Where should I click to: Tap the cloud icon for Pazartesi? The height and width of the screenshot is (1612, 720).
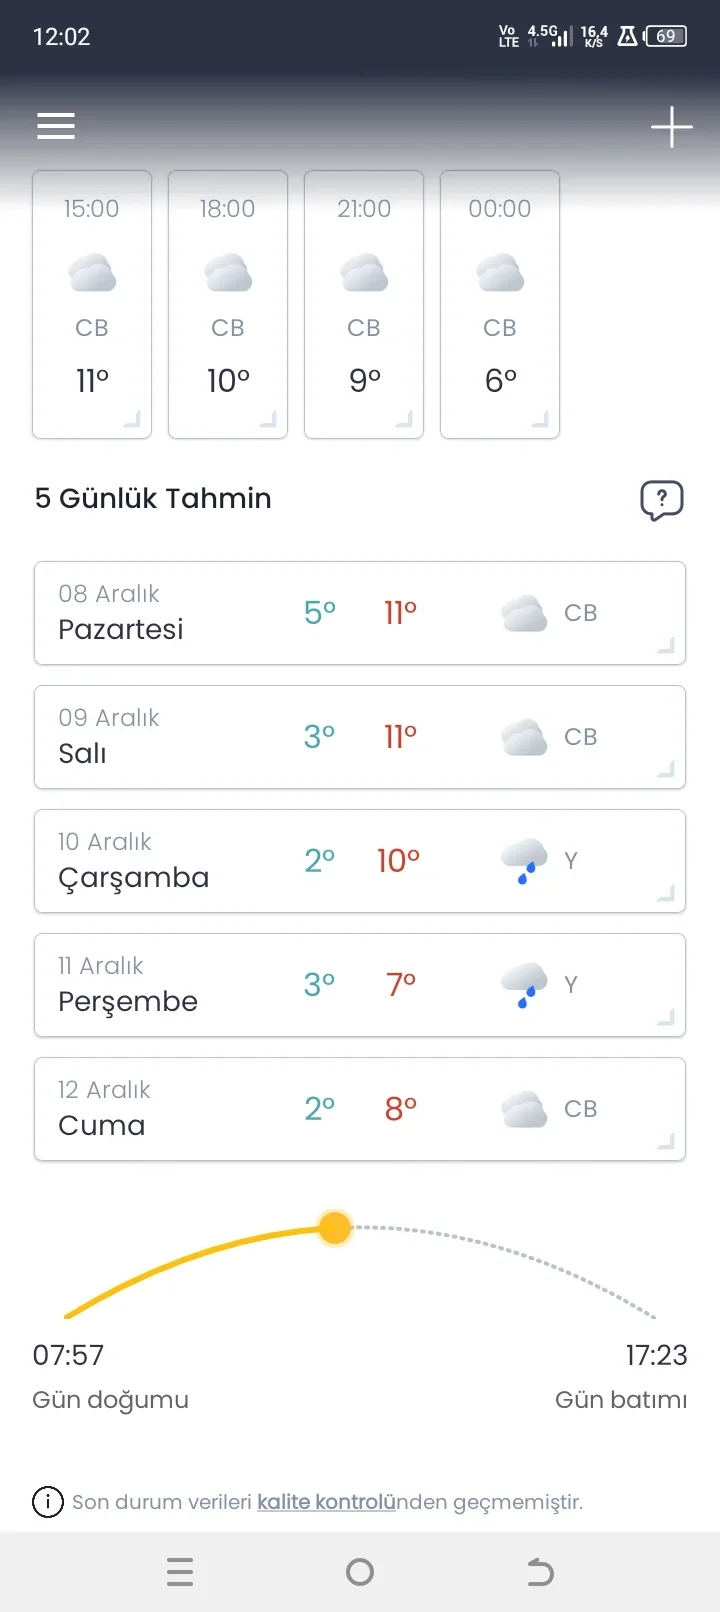point(524,613)
